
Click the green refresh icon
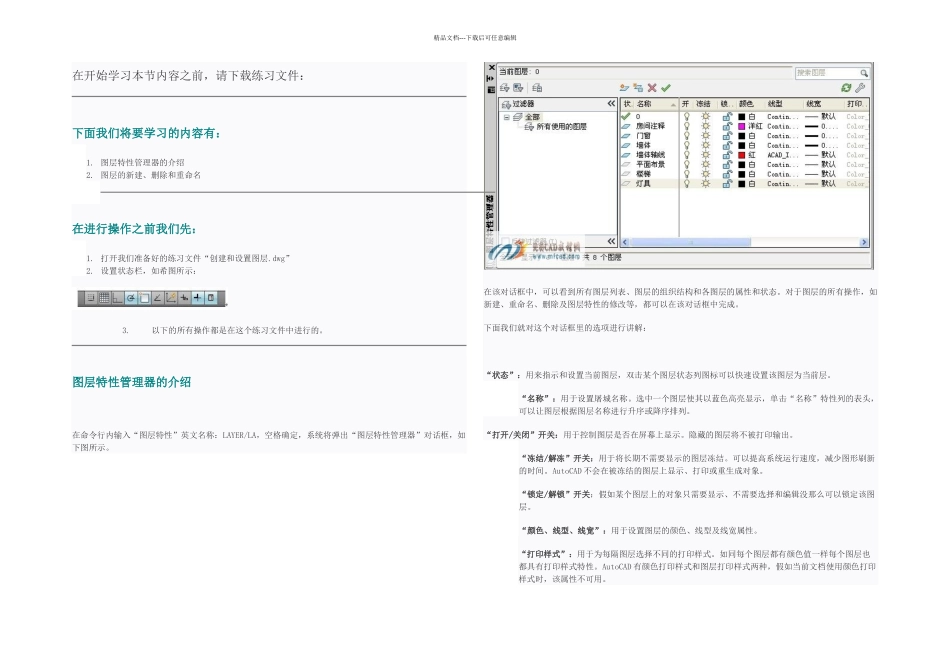click(x=846, y=88)
